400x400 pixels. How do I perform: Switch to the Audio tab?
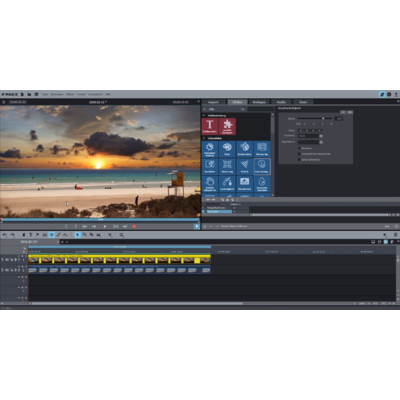281,102
